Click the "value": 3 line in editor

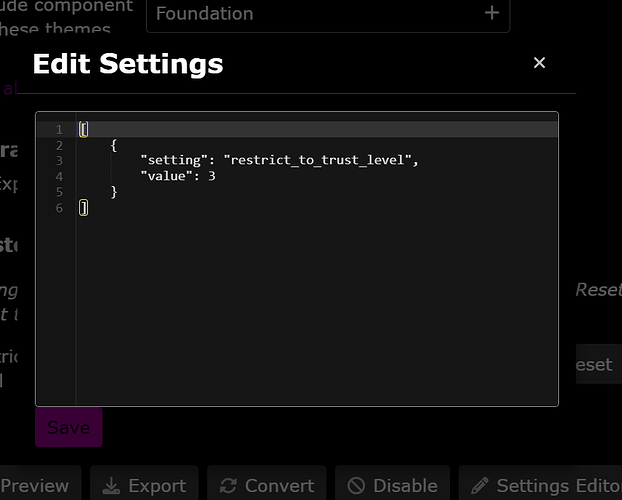click(178, 176)
